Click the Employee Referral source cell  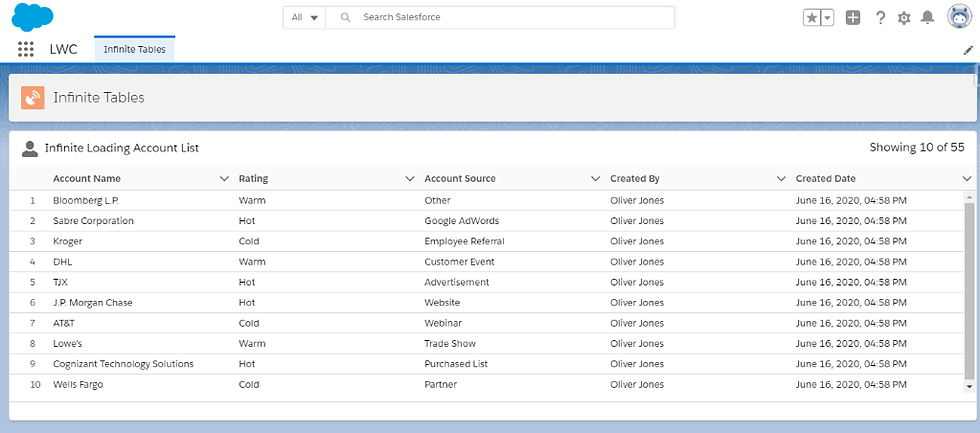click(464, 241)
